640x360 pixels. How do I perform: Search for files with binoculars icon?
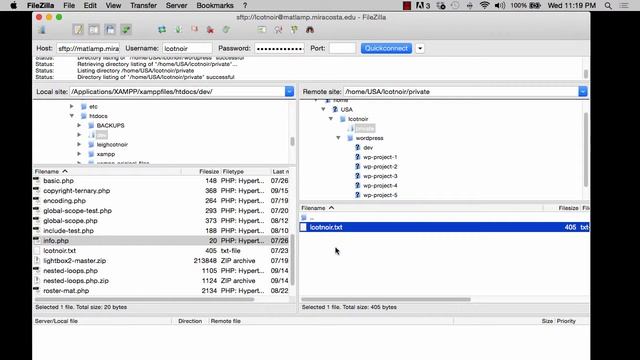(x=310, y=30)
